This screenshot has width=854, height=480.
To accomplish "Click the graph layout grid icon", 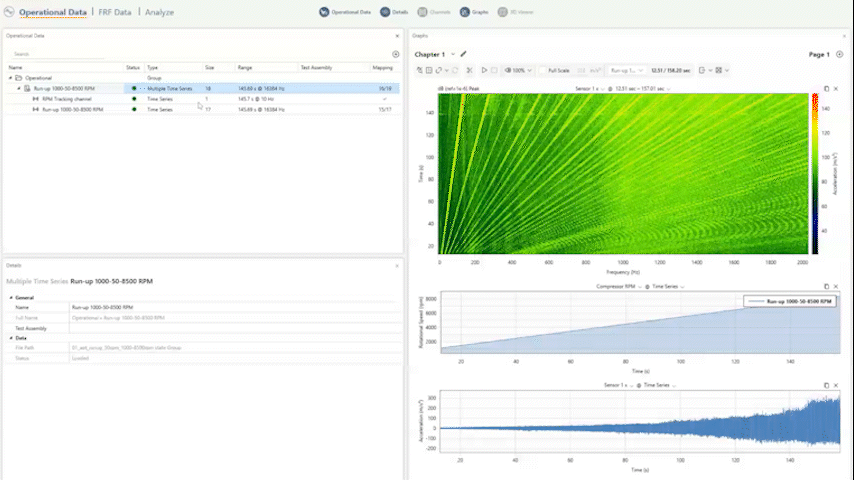I will click(x=720, y=70).
